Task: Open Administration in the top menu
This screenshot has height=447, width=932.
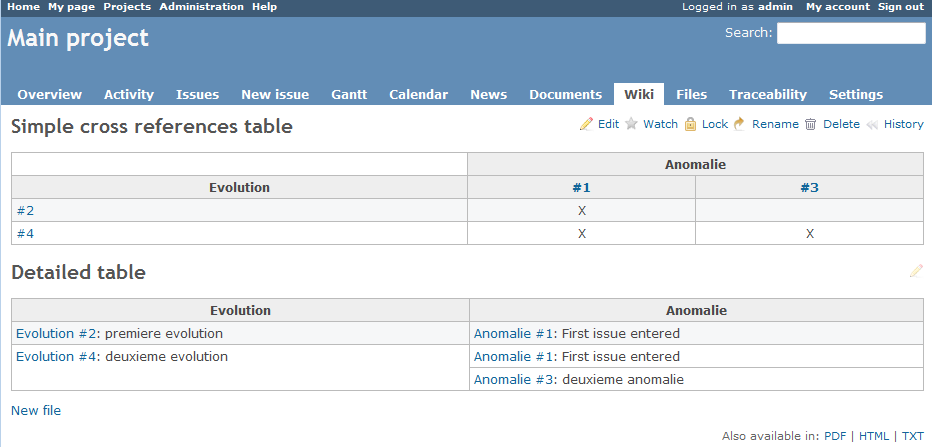Action: point(201,7)
